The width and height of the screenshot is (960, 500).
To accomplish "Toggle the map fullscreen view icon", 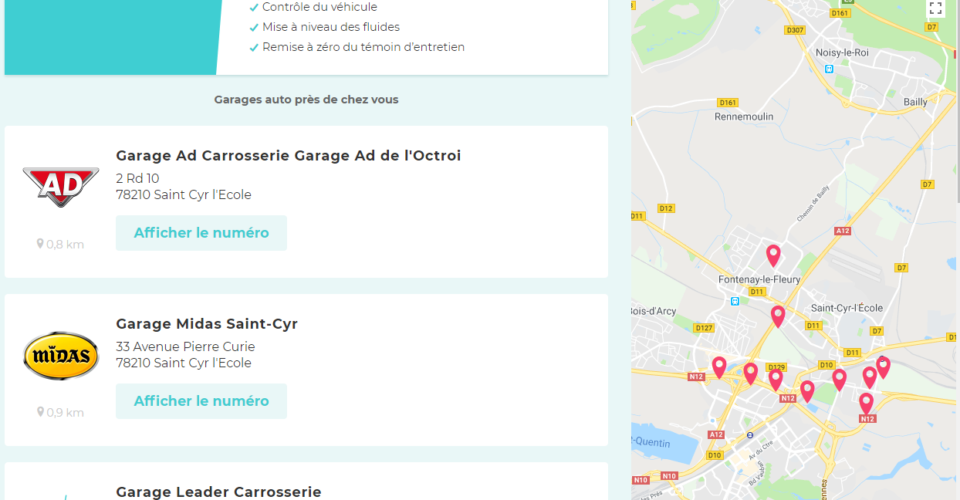I will pyautogui.click(x=935, y=8).
